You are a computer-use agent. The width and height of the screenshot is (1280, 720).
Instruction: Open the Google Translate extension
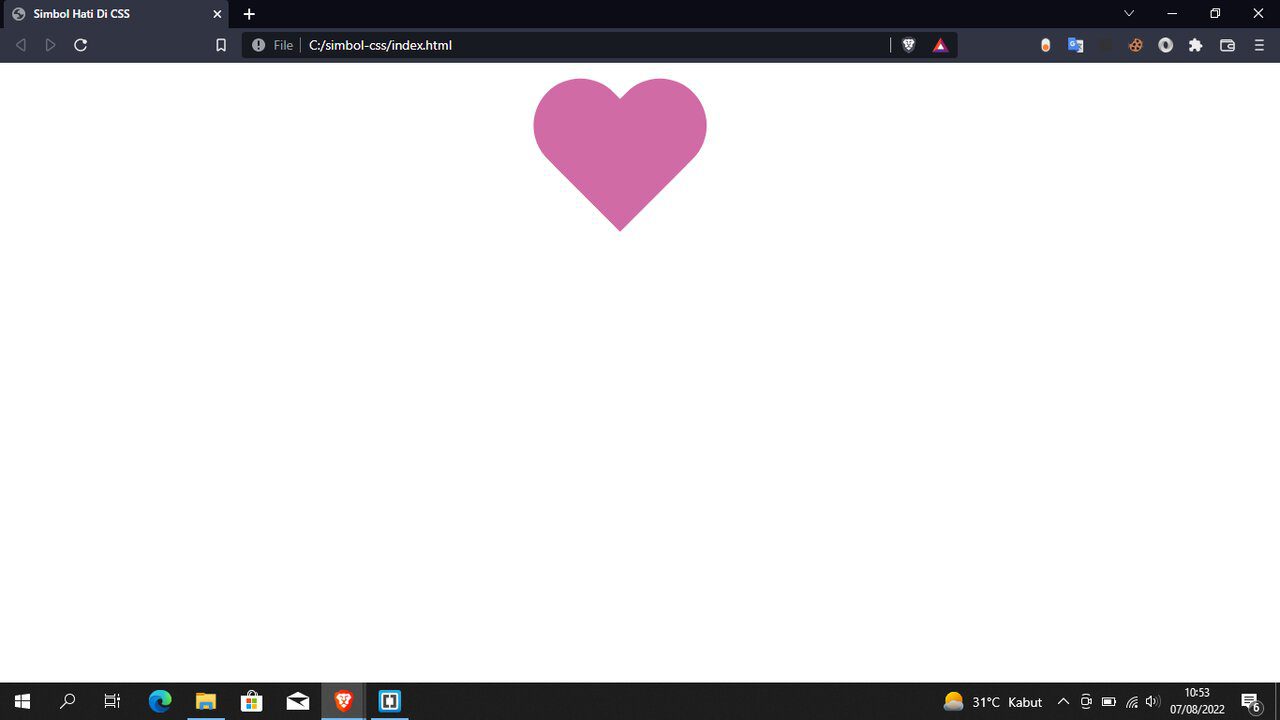(1076, 45)
